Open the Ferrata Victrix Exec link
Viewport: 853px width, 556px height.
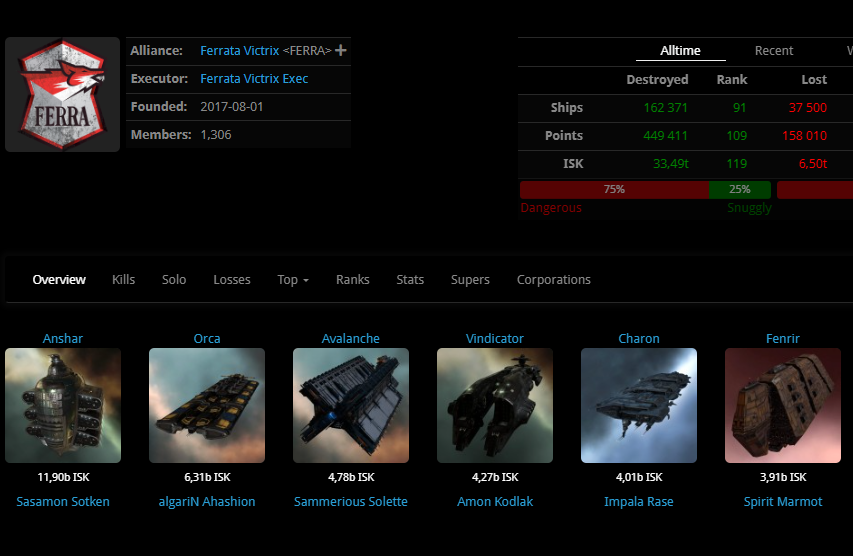point(254,79)
